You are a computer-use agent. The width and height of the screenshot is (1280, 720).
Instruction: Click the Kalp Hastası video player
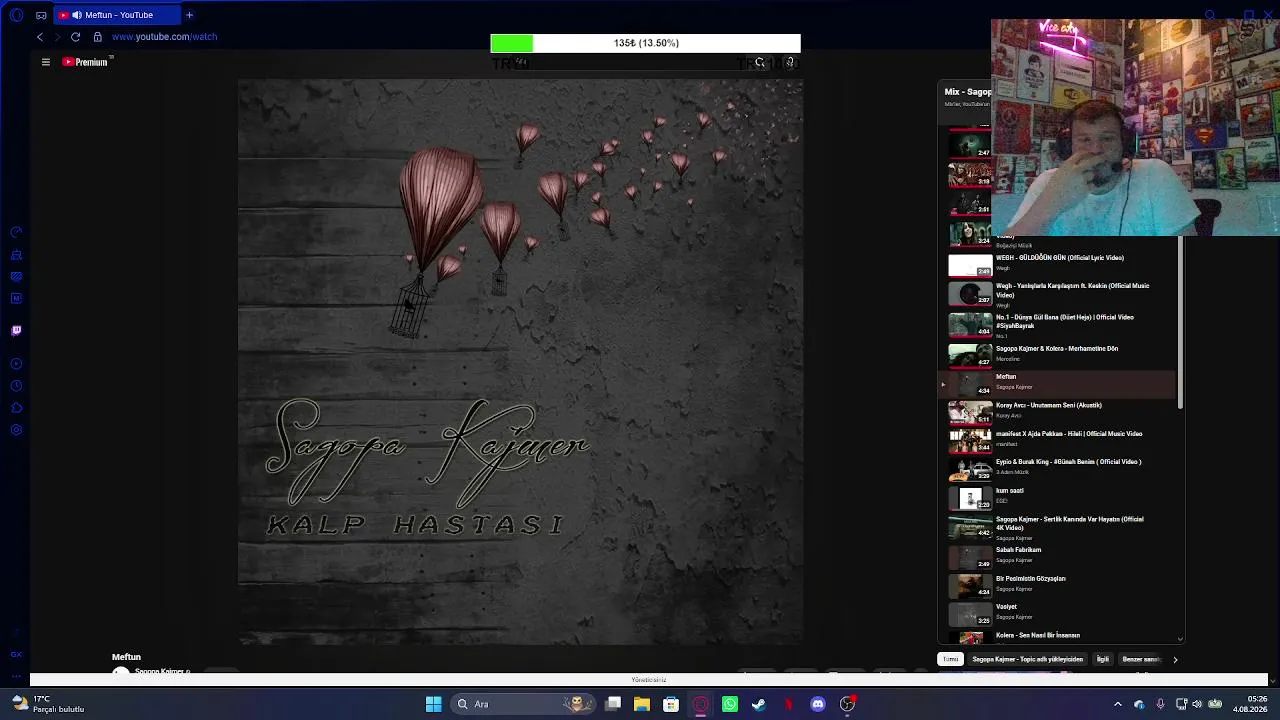(520, 363)
